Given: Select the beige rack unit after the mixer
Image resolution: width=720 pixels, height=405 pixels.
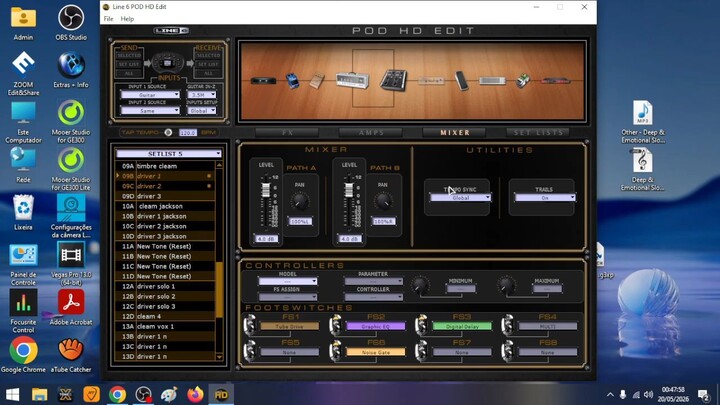Looking at the screenshot, I should (x=431, y=81).
